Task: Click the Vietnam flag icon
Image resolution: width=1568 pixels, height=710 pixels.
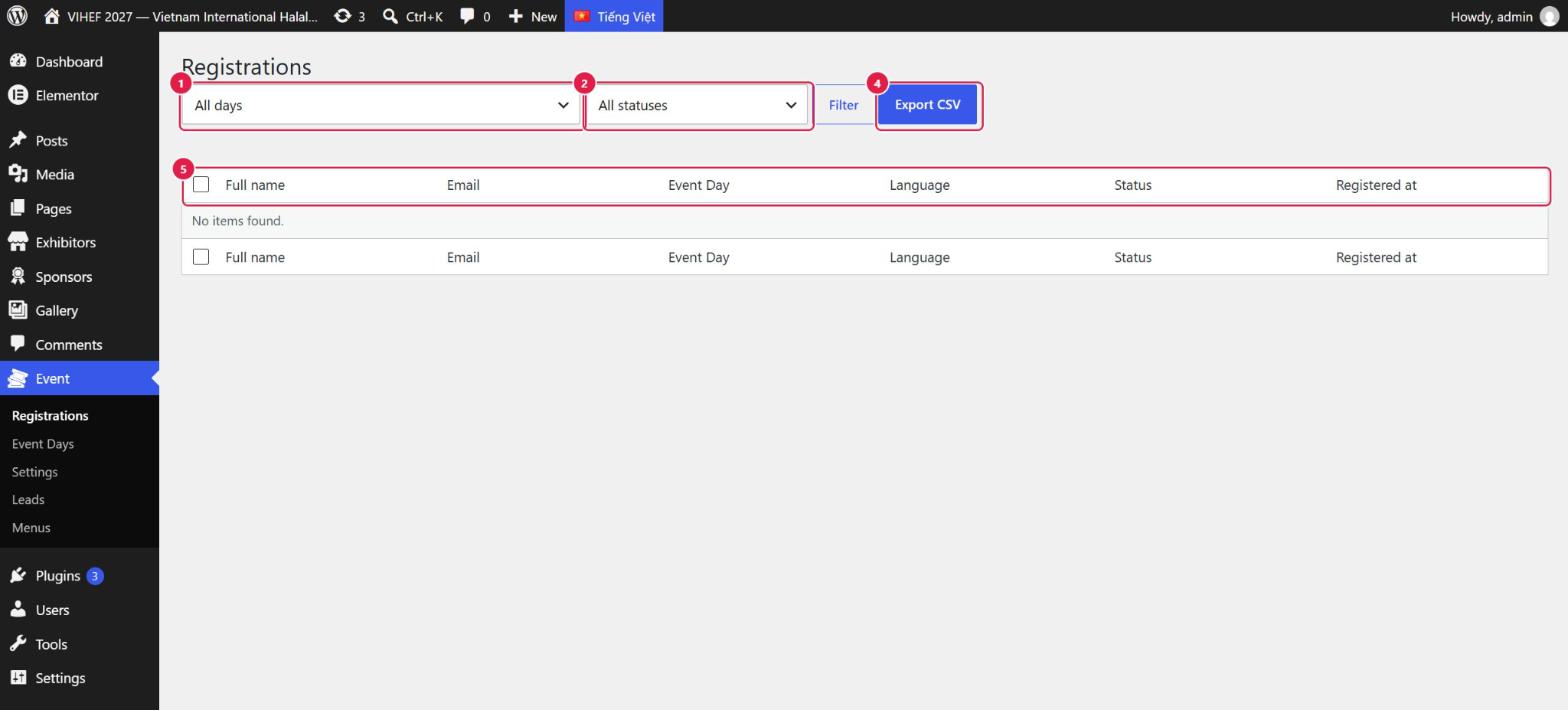Action: click(x=581, y=16)
